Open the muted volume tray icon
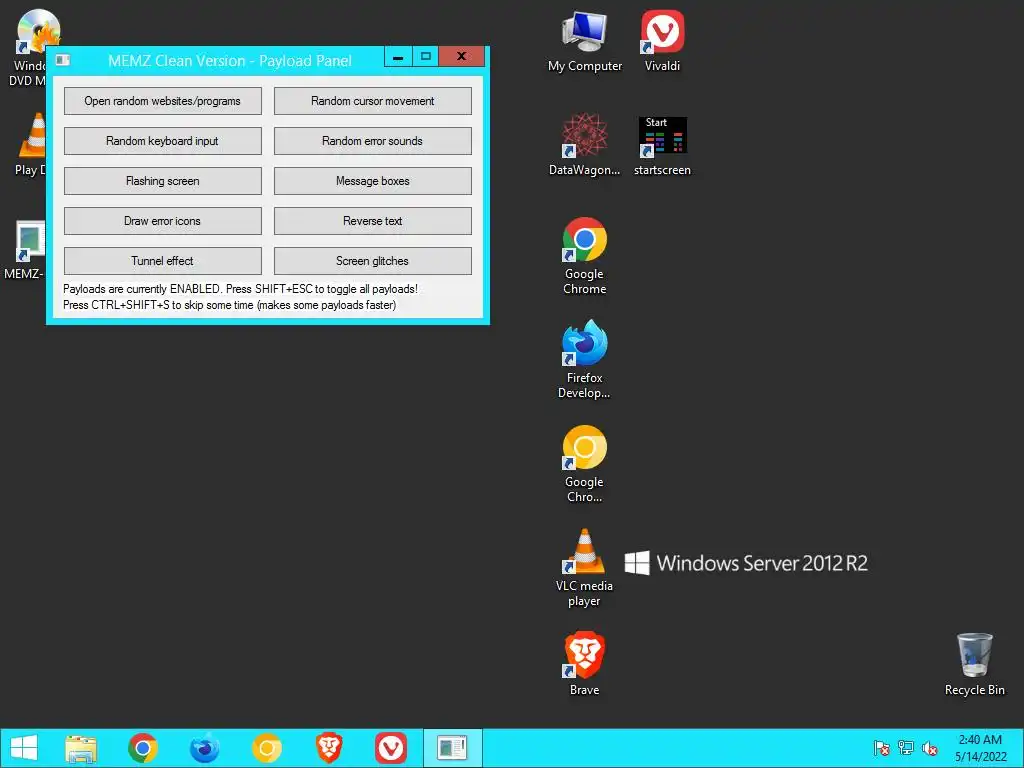This screenshot has width=1024, height=768. pos(929,748)
